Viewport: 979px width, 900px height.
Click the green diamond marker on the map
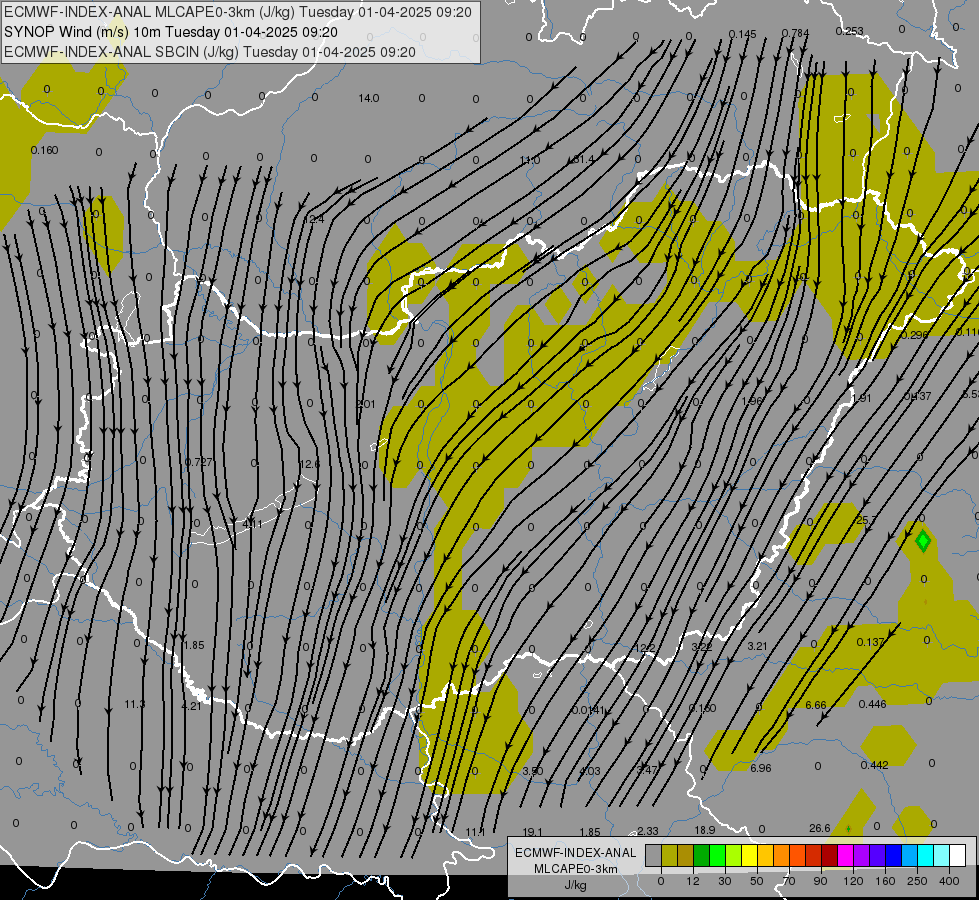(x=923, y=541)
